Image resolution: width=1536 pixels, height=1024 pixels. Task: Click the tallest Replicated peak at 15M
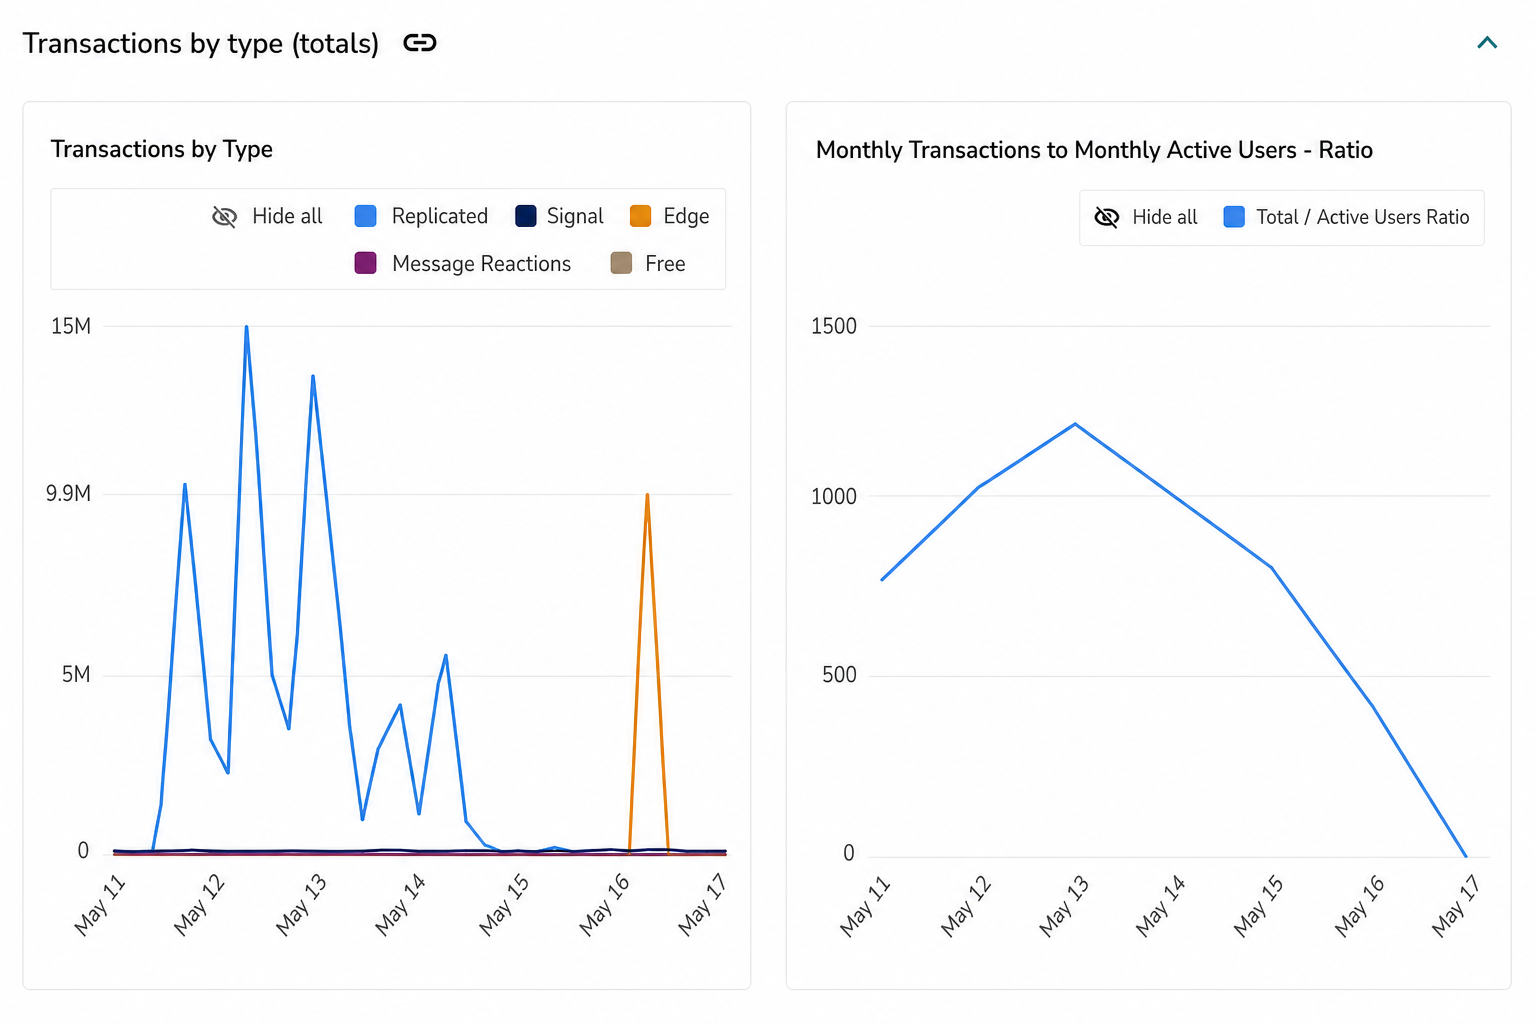click(x=246, y=327)
